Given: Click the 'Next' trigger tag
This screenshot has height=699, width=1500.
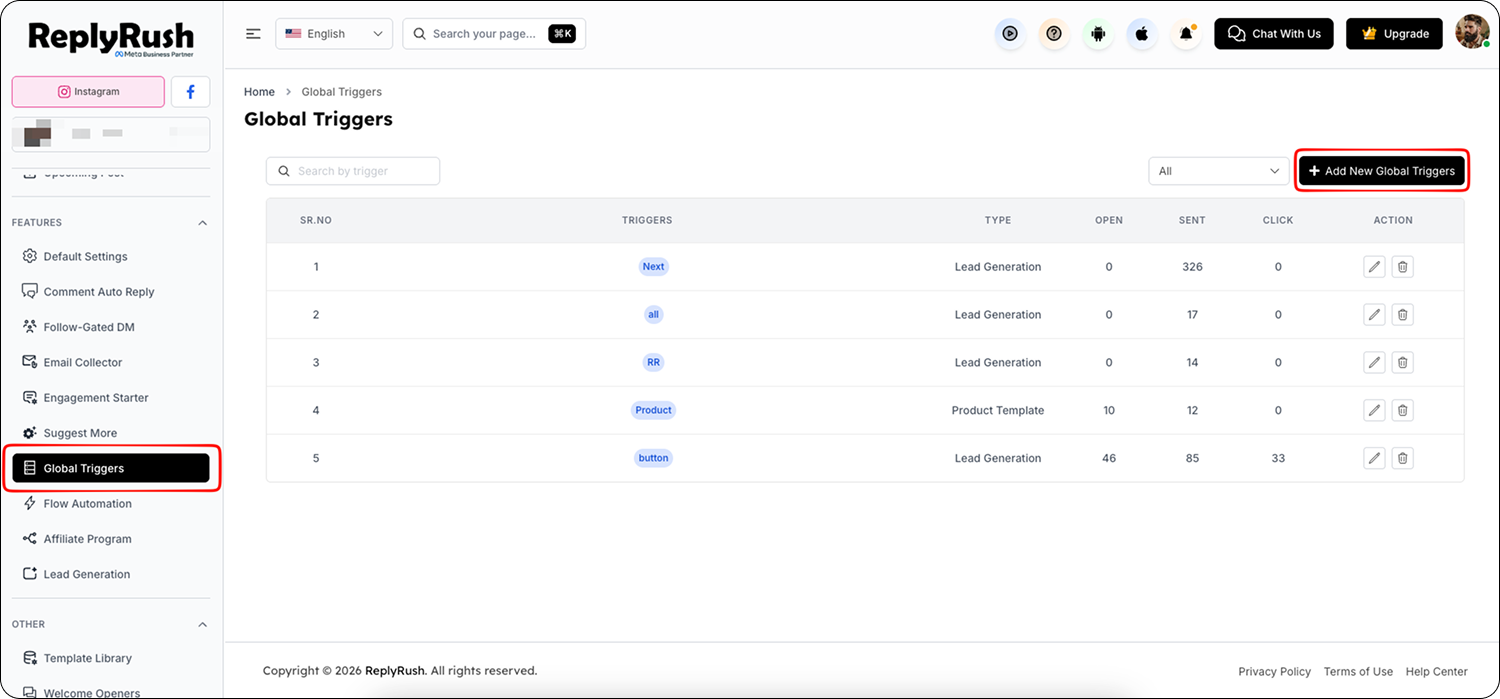Looking at the screenshot, I should (653, 267).
